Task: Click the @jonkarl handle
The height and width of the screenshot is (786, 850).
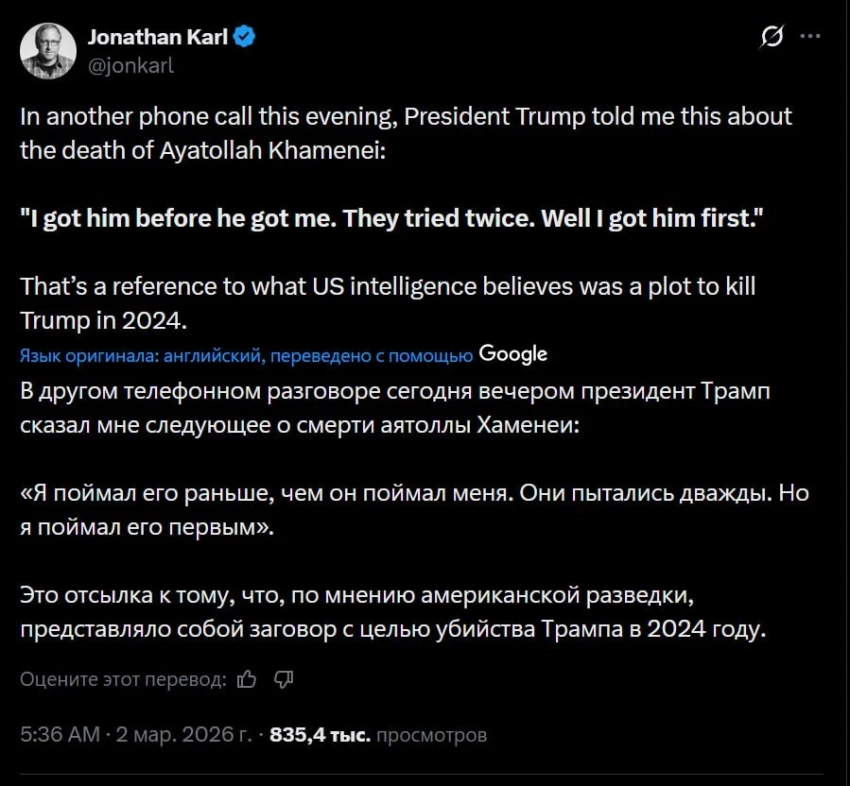Action: tap(130, 65)
